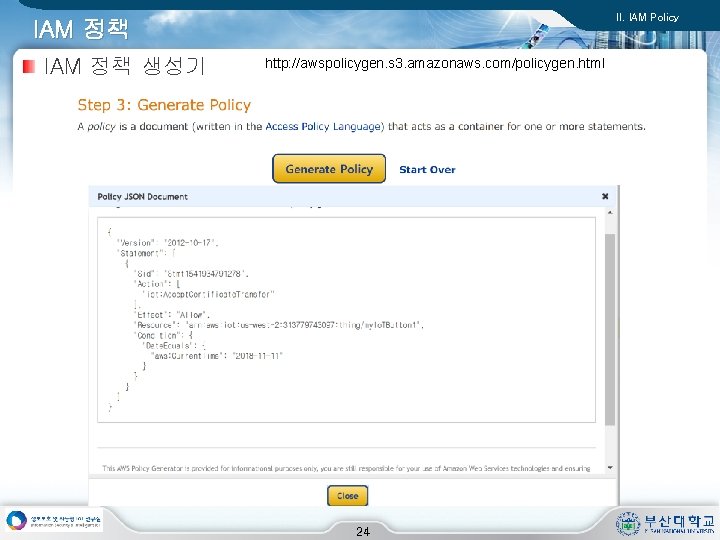Screen dimensions: 720x540
Task: Click the vertical scrollbar thumb in dialog
Action: (610, 330)
